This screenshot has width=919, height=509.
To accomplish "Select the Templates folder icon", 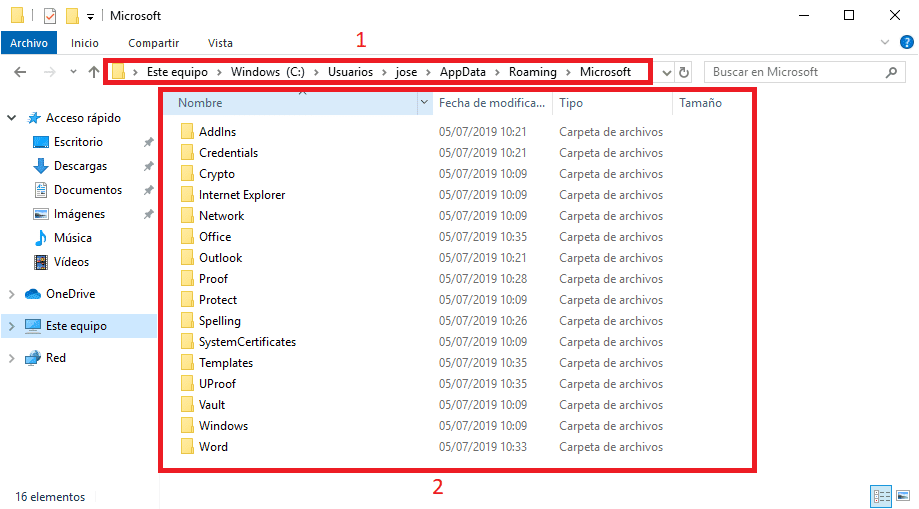I will coord(187,362).
